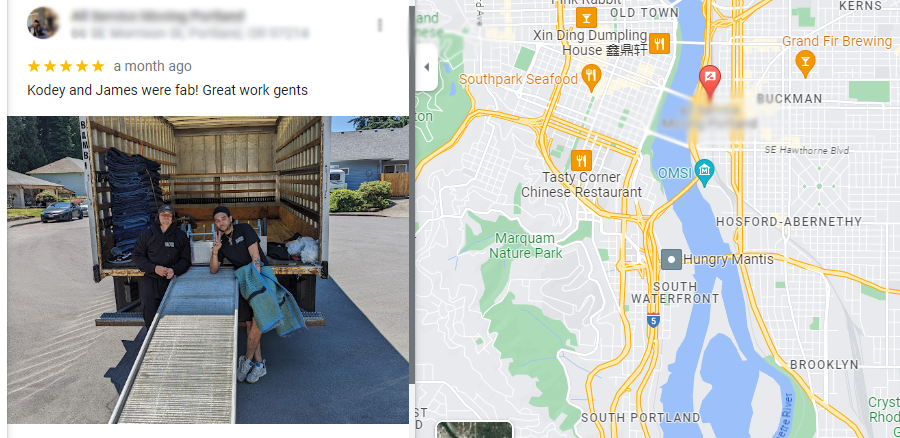Image resolution: width=900 pixels, height=438 pixels.
Task: Open the movers truck review photo
Action: [208, 270]
